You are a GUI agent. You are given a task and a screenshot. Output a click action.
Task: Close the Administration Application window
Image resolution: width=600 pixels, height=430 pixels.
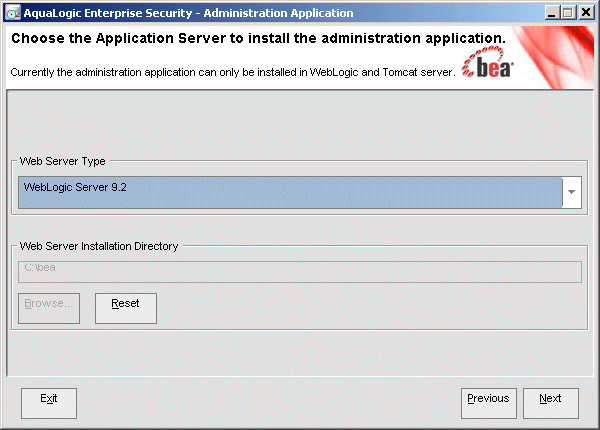tap(586, 13)
